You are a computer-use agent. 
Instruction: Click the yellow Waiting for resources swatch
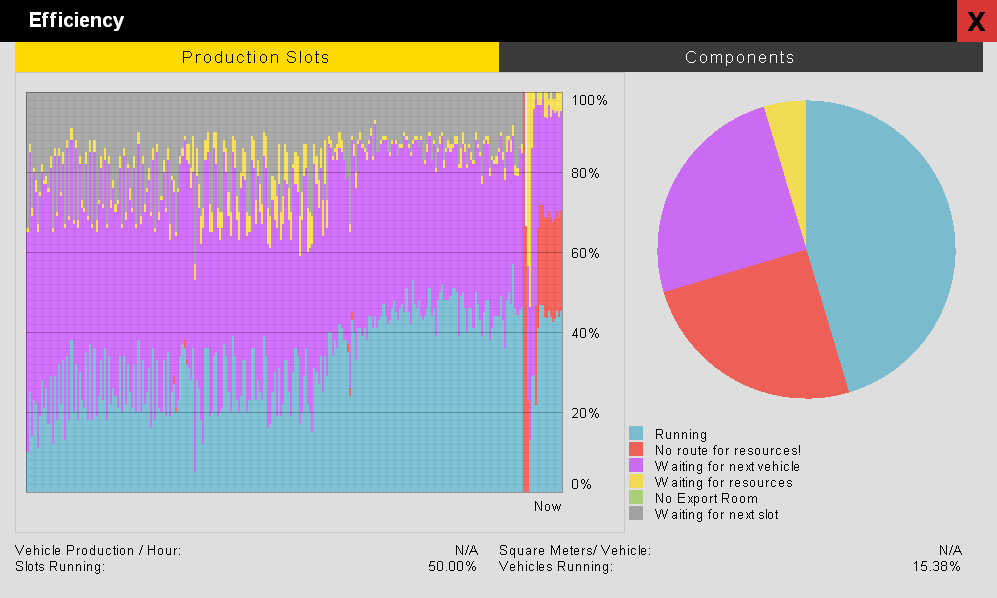point(636,482)
